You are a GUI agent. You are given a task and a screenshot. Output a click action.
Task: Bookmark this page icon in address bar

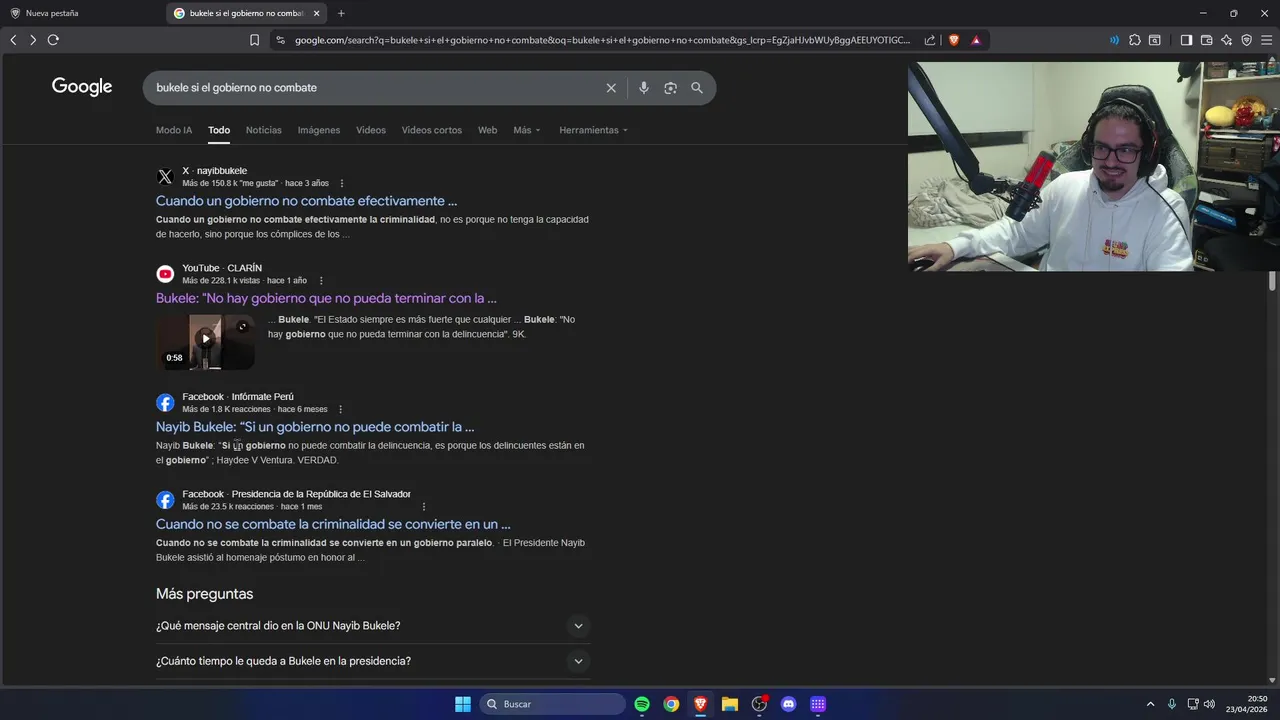254,40
